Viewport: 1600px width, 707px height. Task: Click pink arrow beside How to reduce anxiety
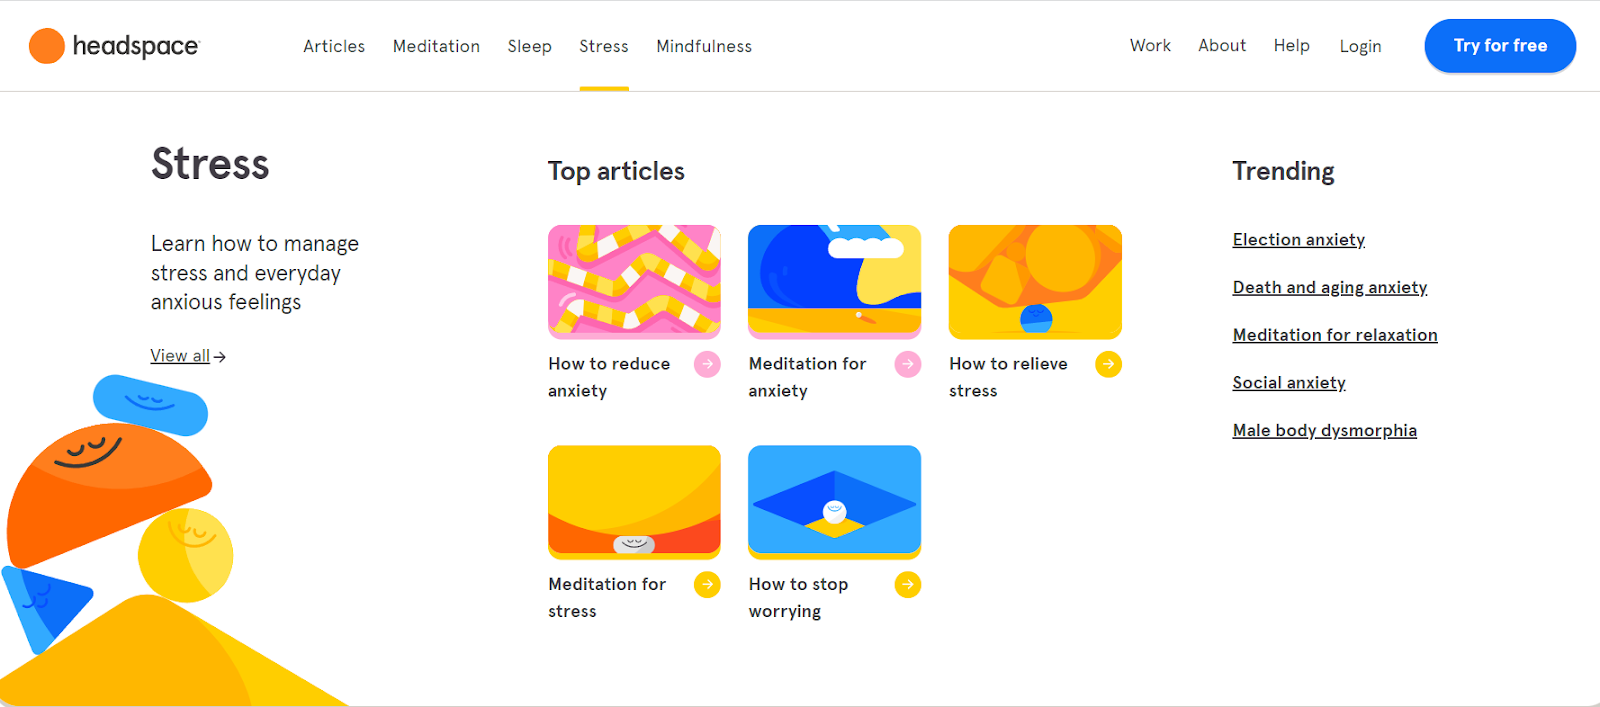point(707,364)
